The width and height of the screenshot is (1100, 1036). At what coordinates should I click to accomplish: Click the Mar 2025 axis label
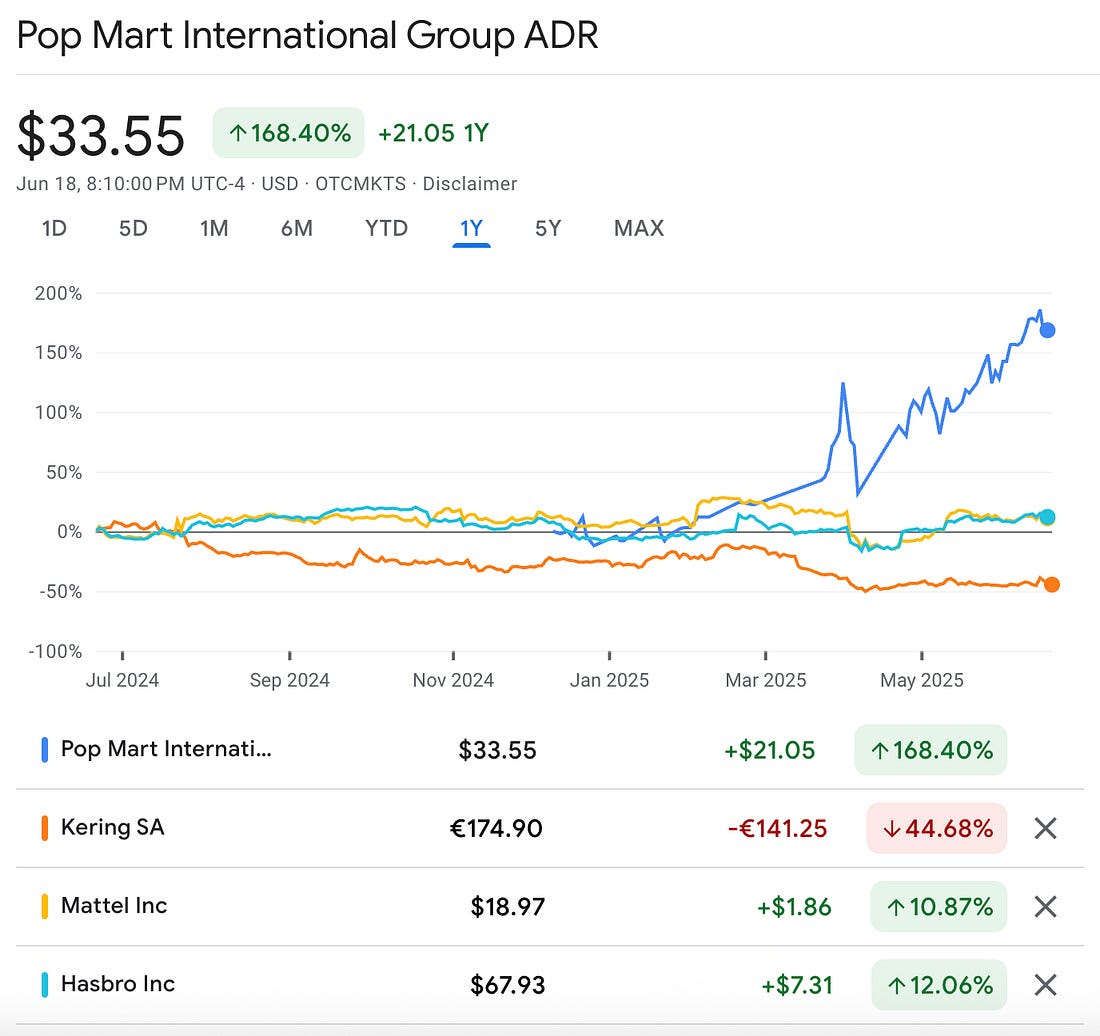765,680
